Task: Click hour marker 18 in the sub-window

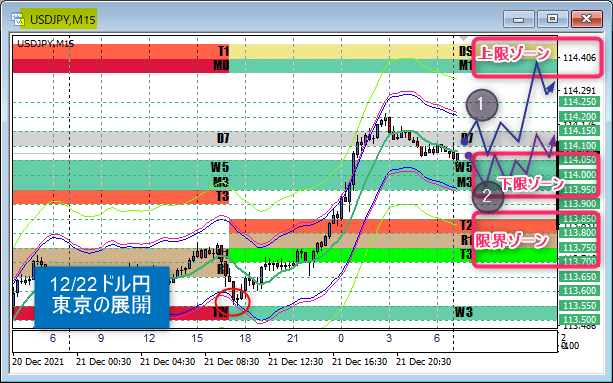Action: point(245,338)
